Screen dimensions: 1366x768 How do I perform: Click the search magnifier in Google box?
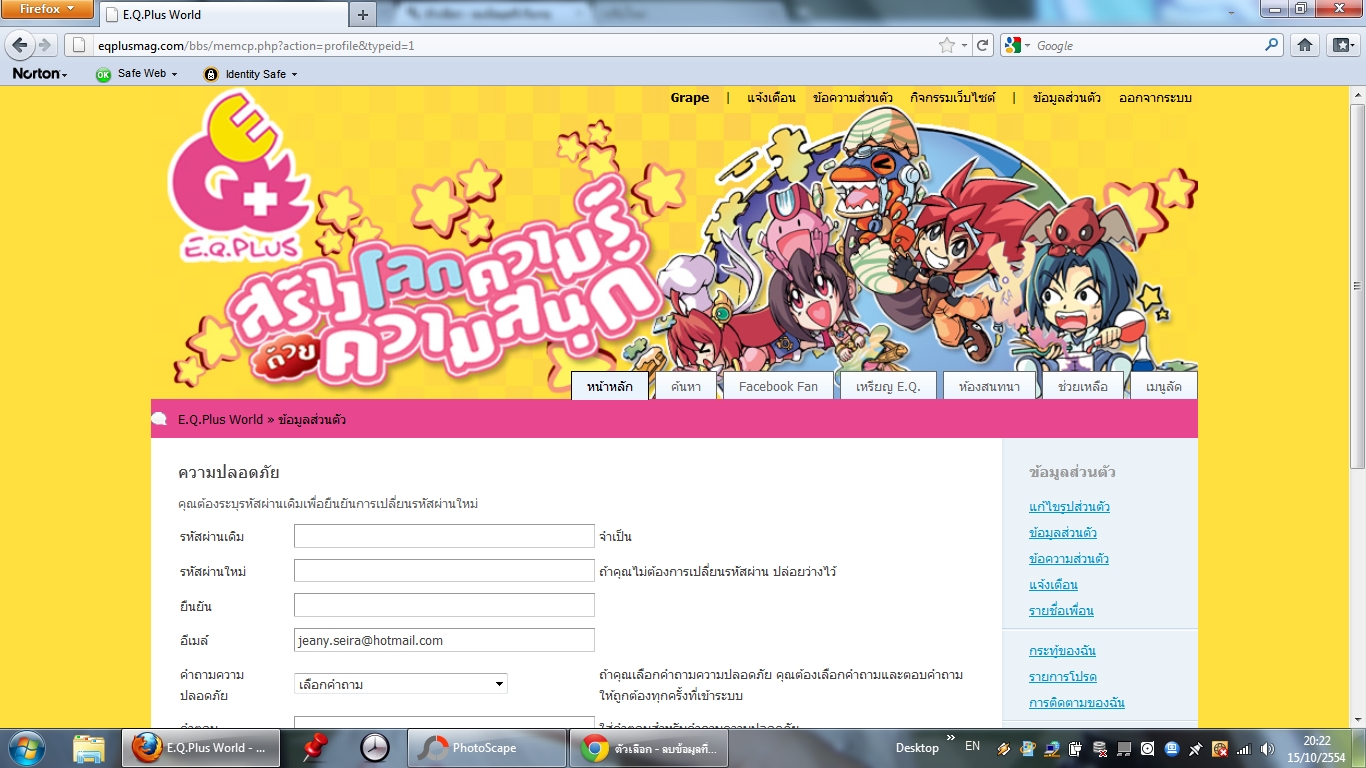tap(1272, 45)
